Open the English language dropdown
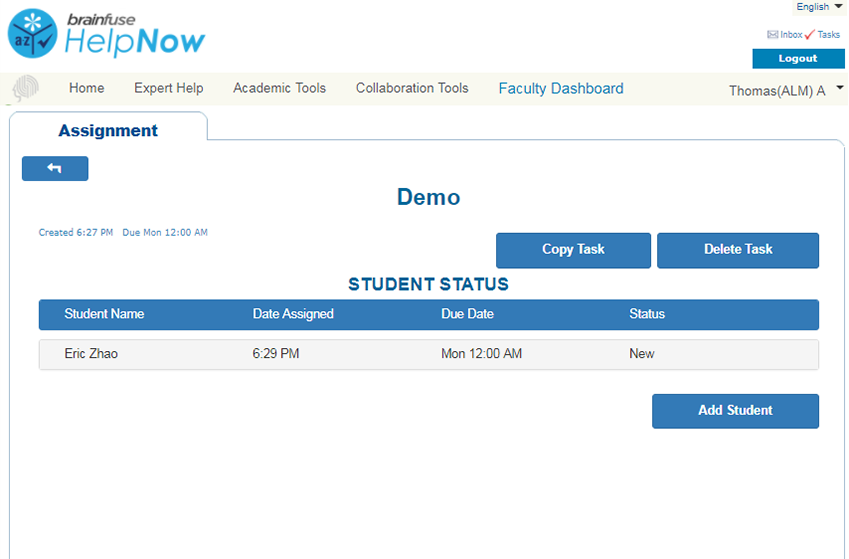 [x=818, y=7]
